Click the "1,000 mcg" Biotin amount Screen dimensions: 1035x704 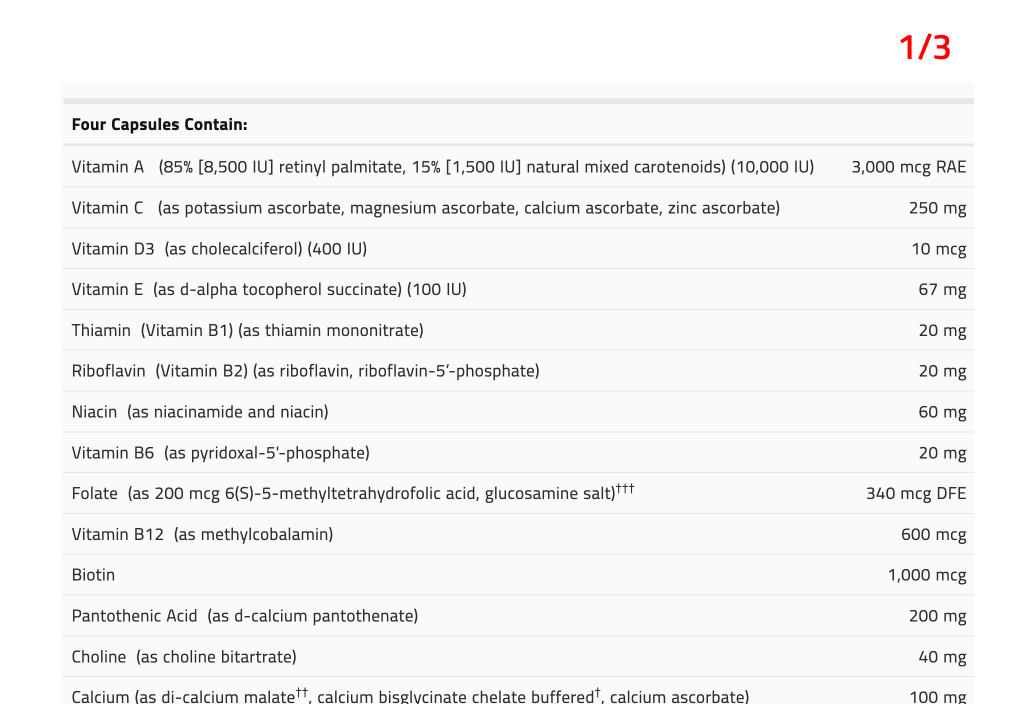[x=927, y=575]
